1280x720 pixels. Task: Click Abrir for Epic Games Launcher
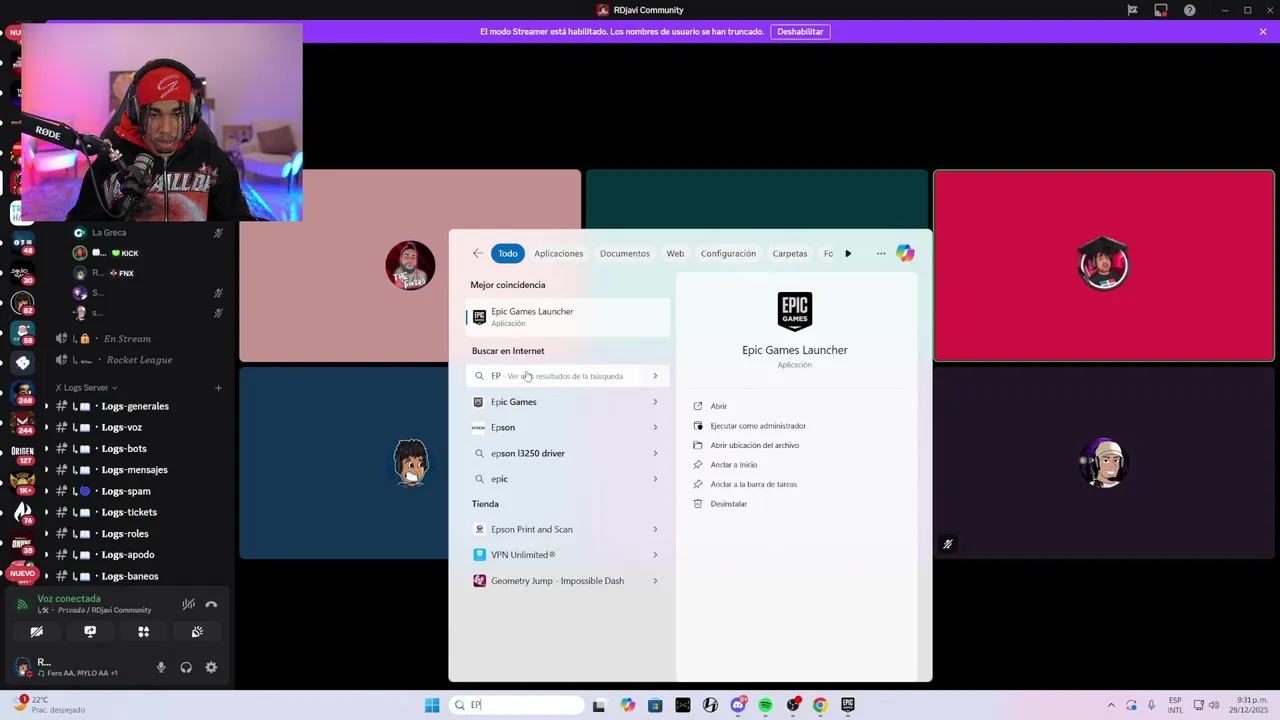click(719, 406)
